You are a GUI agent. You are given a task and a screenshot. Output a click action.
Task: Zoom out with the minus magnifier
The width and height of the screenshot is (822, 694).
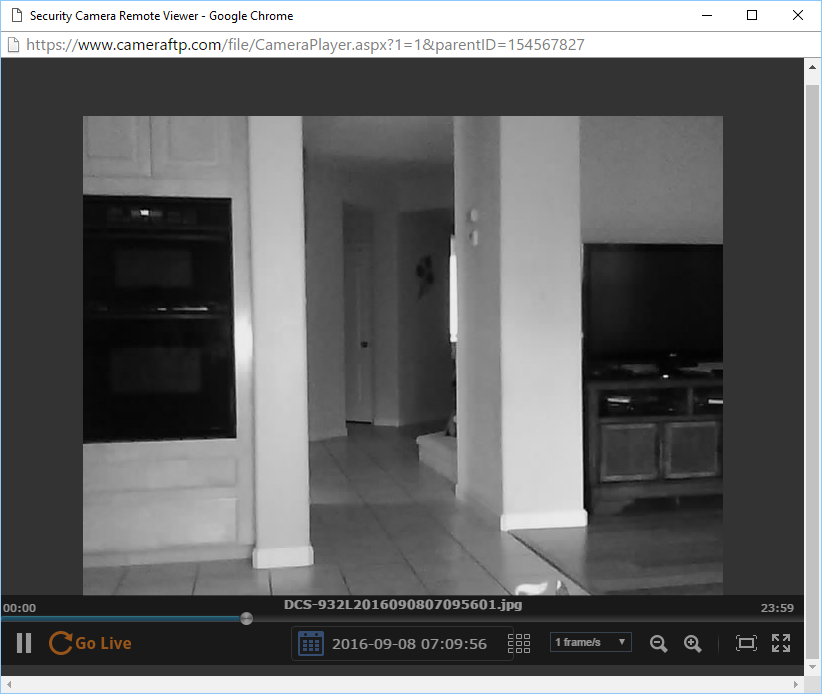658,643
